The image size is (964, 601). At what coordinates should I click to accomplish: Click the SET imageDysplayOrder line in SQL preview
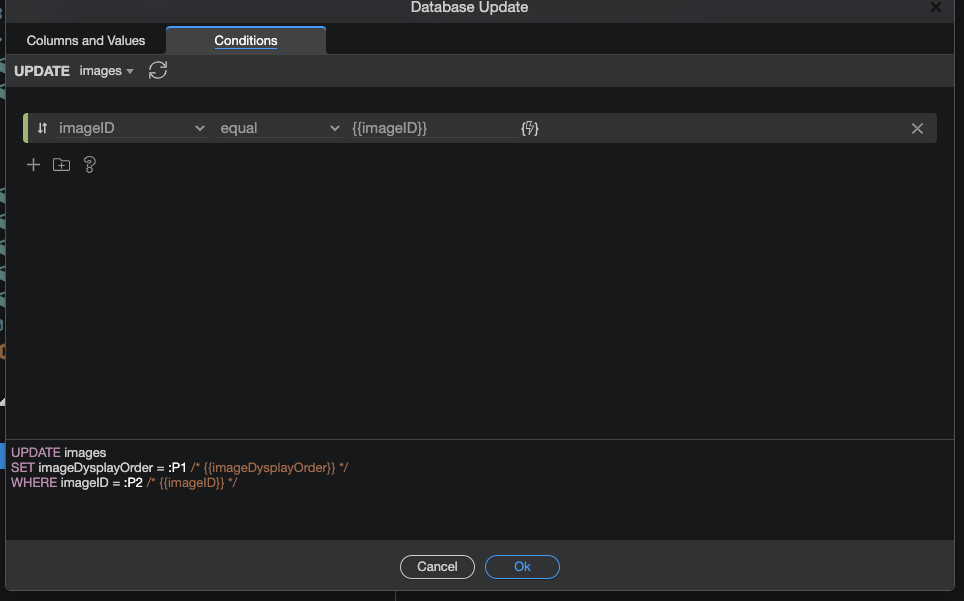click(x=180, y=468)
